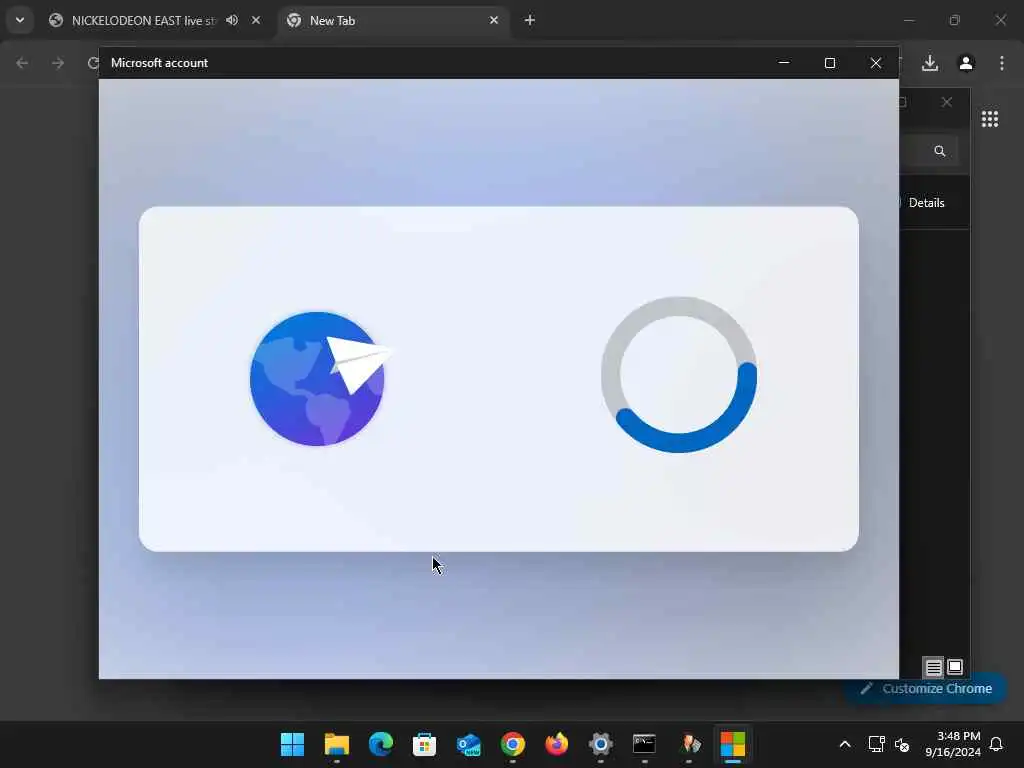Launch Microsoft Edge from the taskbar
Screen dimensions: 1024x768
[381, 744]
